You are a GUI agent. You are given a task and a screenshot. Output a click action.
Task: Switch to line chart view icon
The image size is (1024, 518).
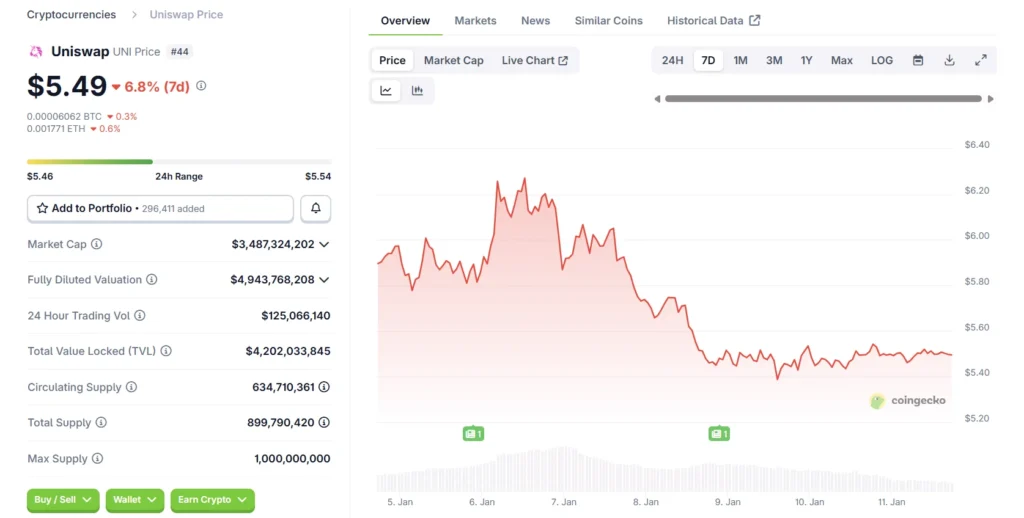click(386, 91)
